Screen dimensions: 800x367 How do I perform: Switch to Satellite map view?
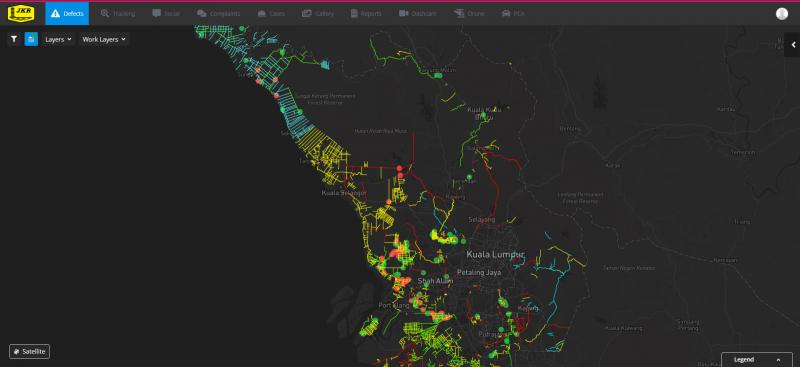30,351
